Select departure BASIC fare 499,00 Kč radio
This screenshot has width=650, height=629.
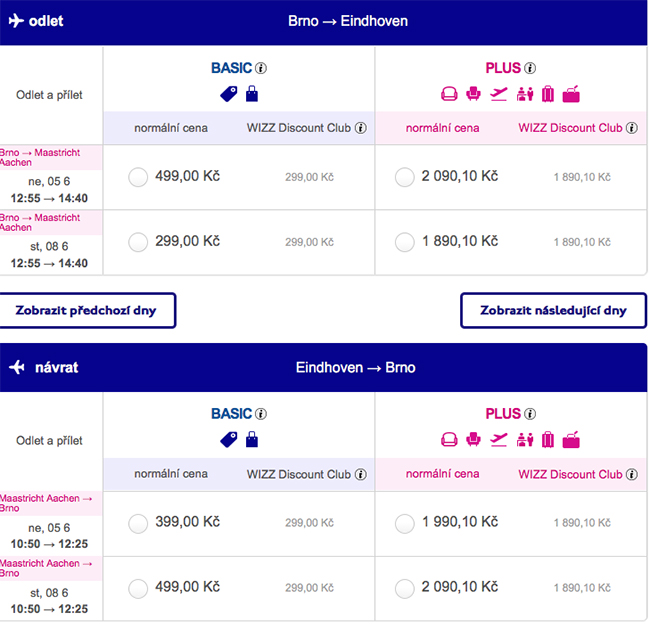click(x=138, y=177)
